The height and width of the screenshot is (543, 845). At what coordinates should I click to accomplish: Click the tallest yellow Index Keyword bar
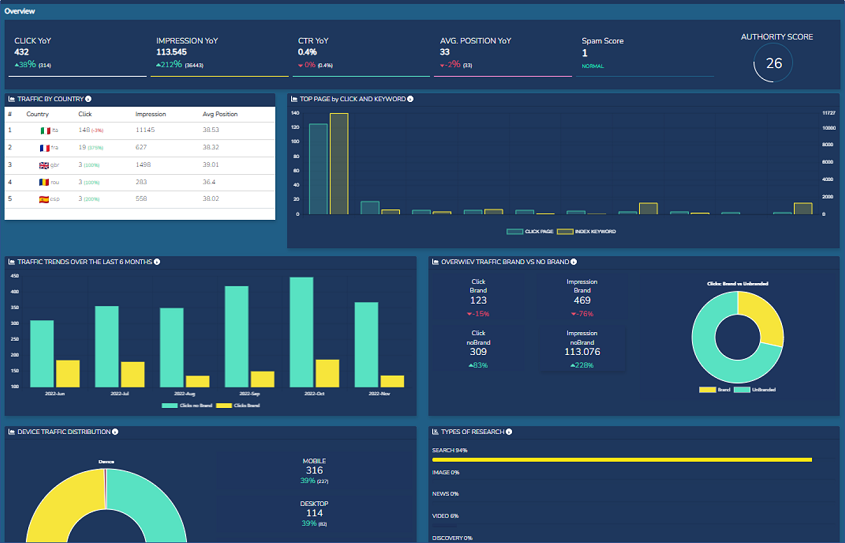[339, 164]
